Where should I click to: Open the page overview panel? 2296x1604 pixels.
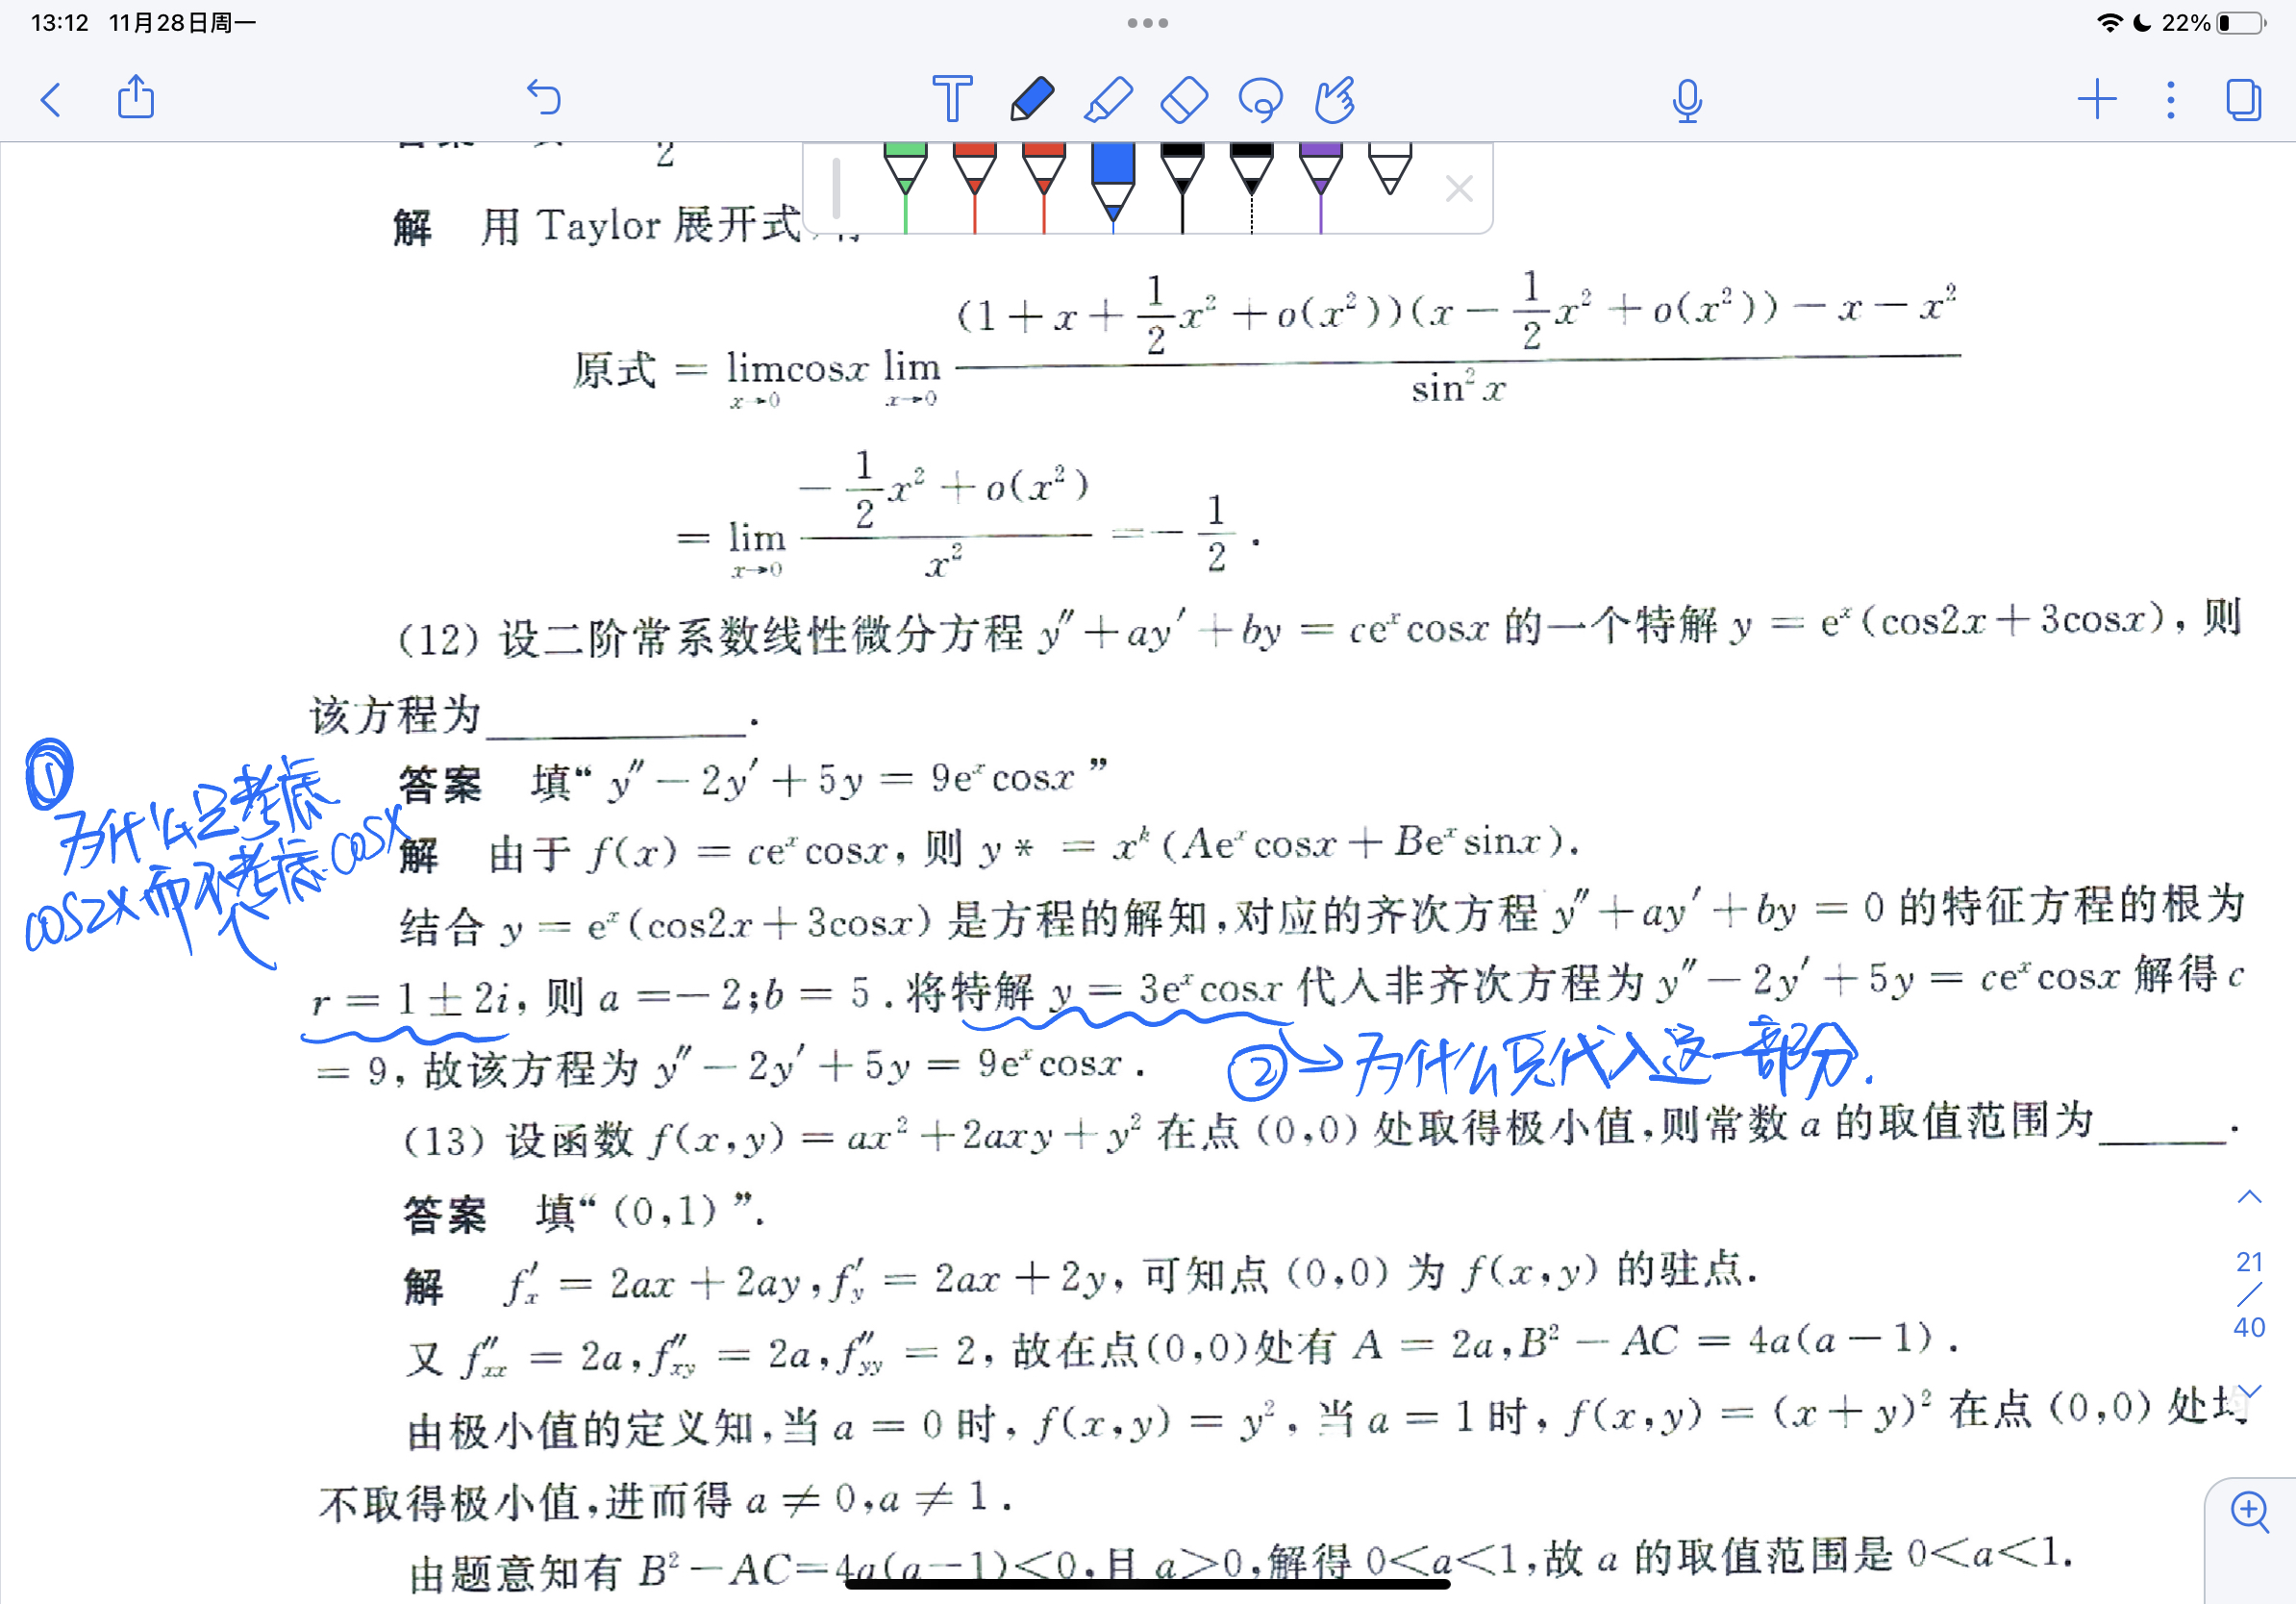pos(2243,99)
